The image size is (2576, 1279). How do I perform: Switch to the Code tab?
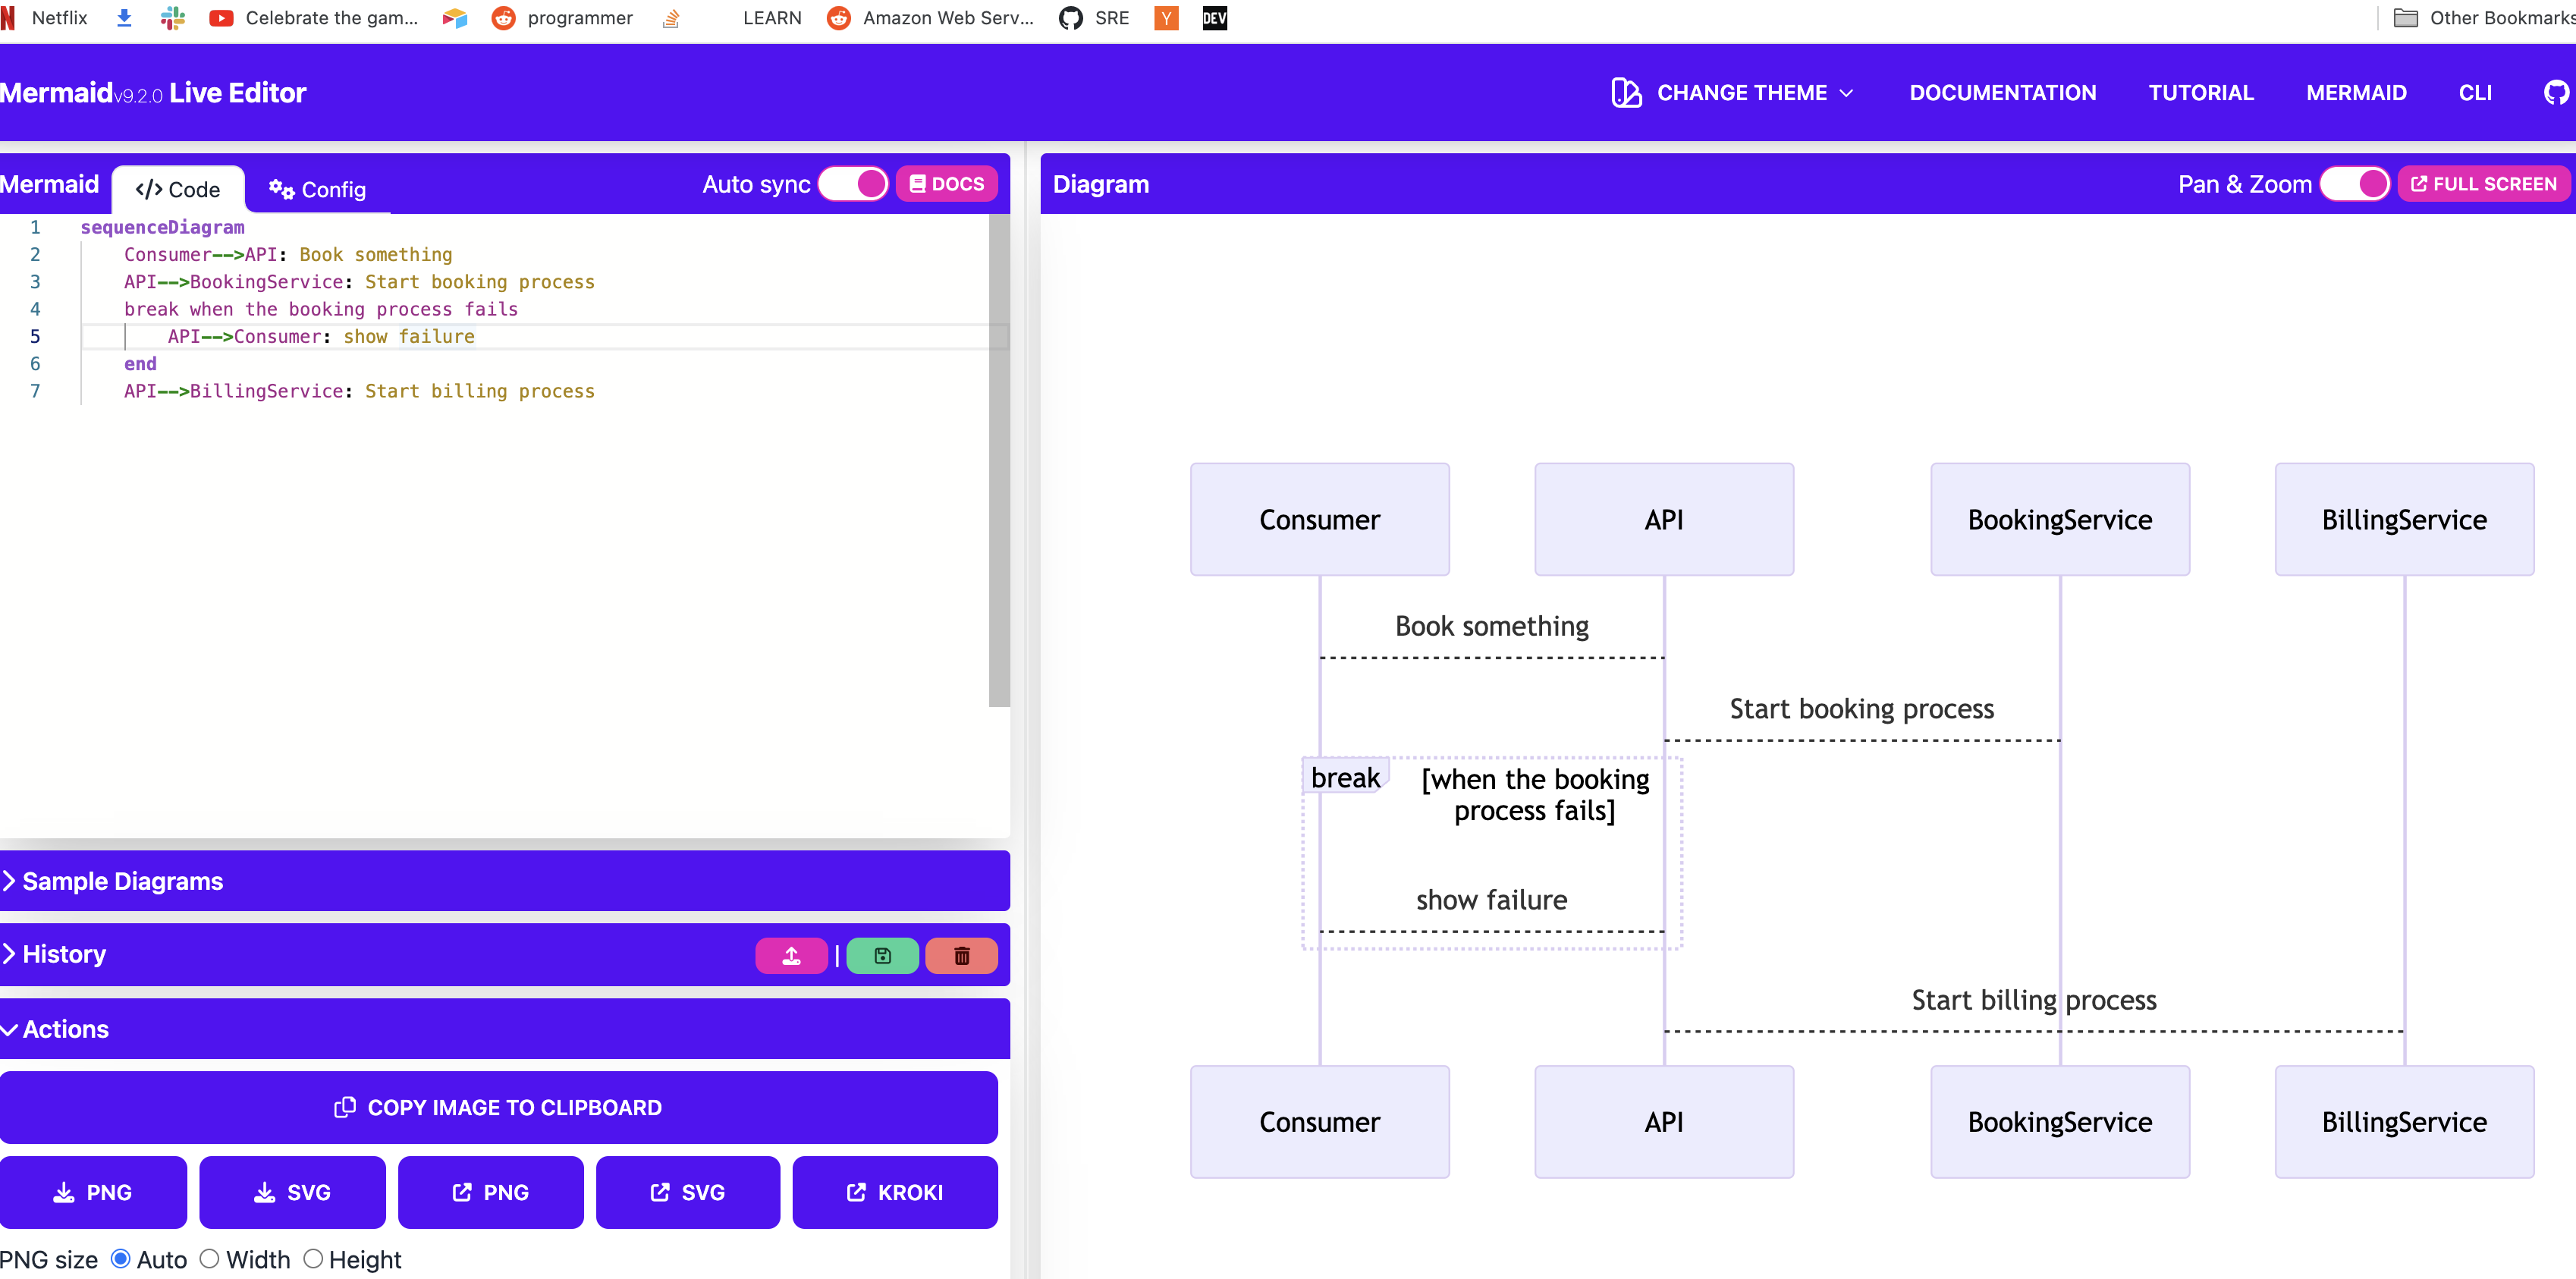click(178, 189)
